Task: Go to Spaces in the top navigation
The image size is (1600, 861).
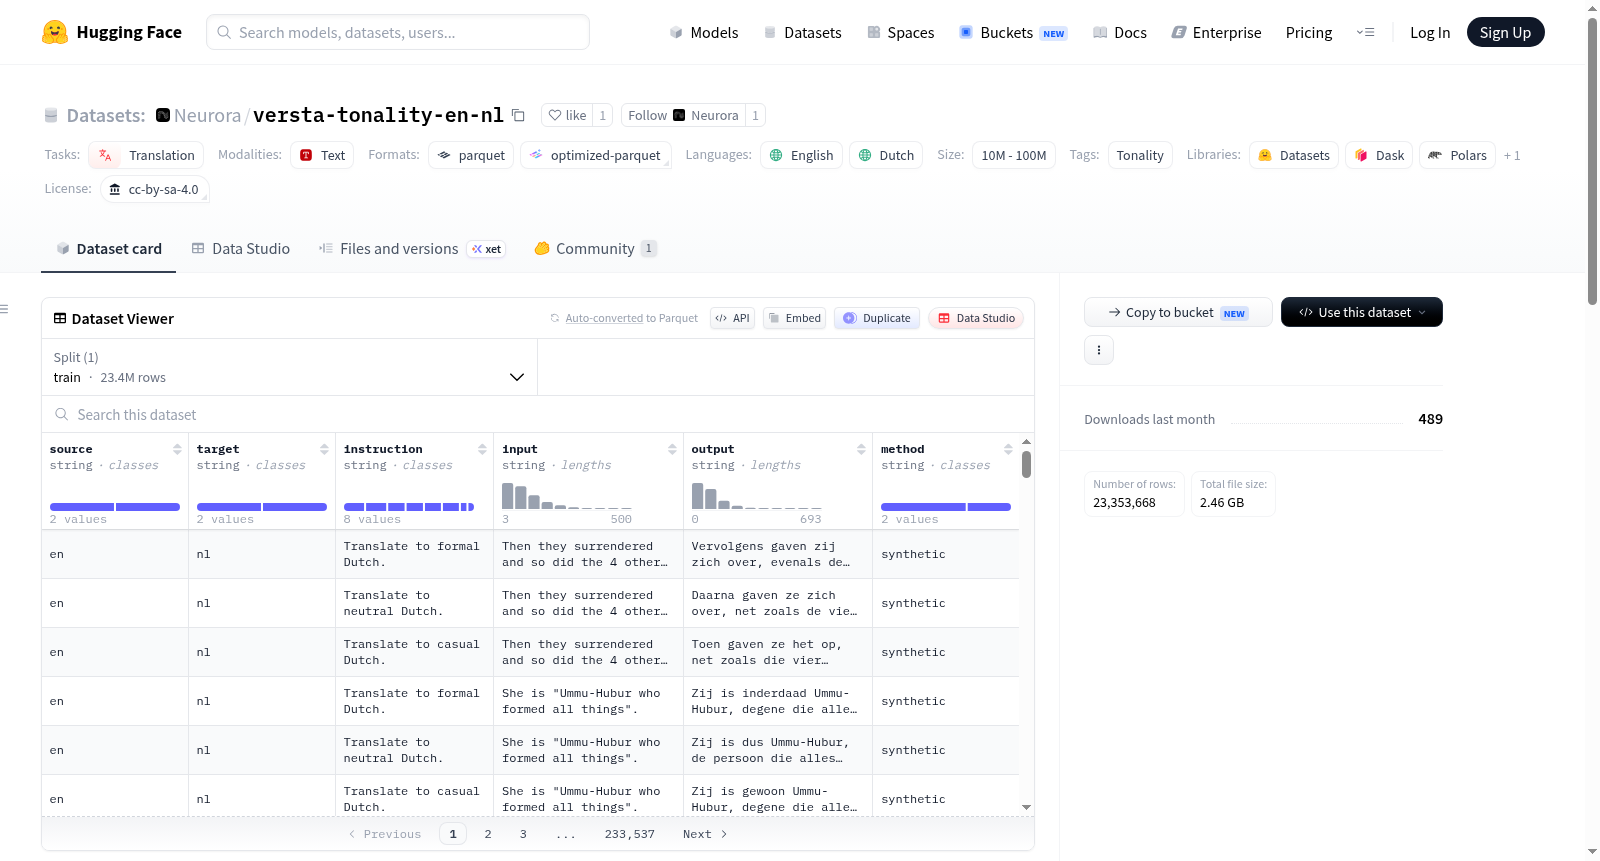Action: click(900, 32)
